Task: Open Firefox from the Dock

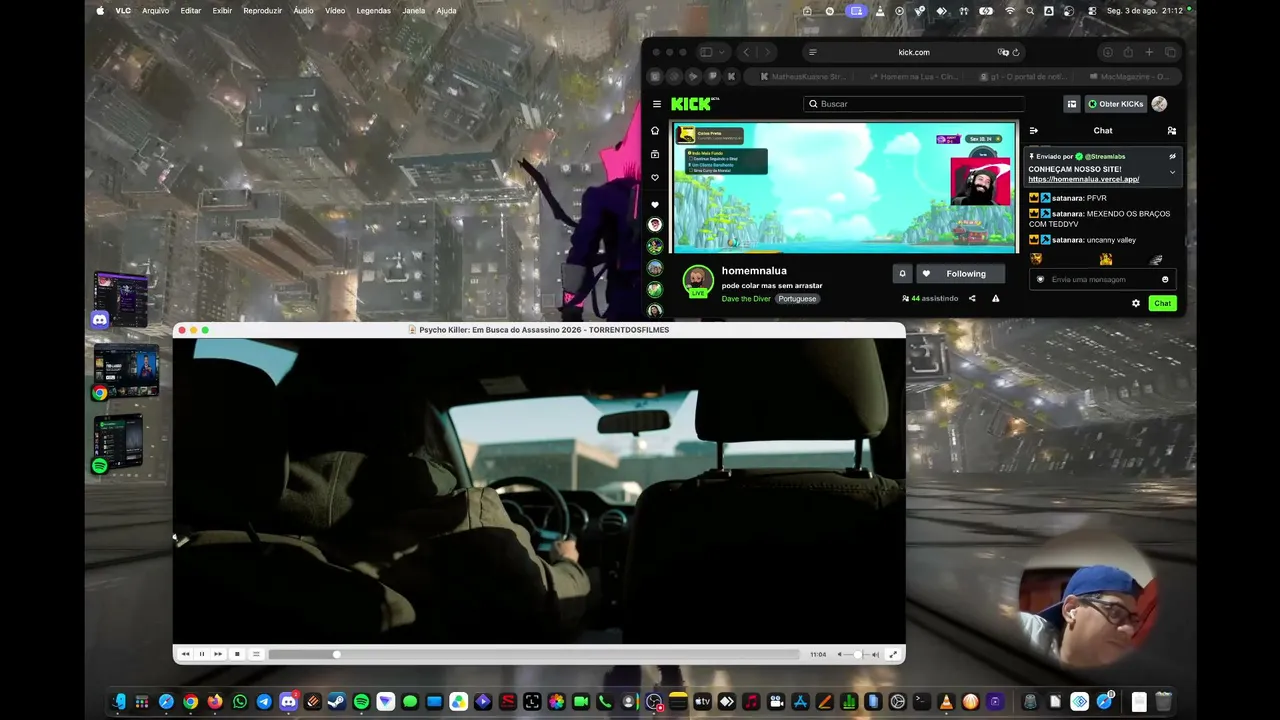Action: (x=215, y=702)
